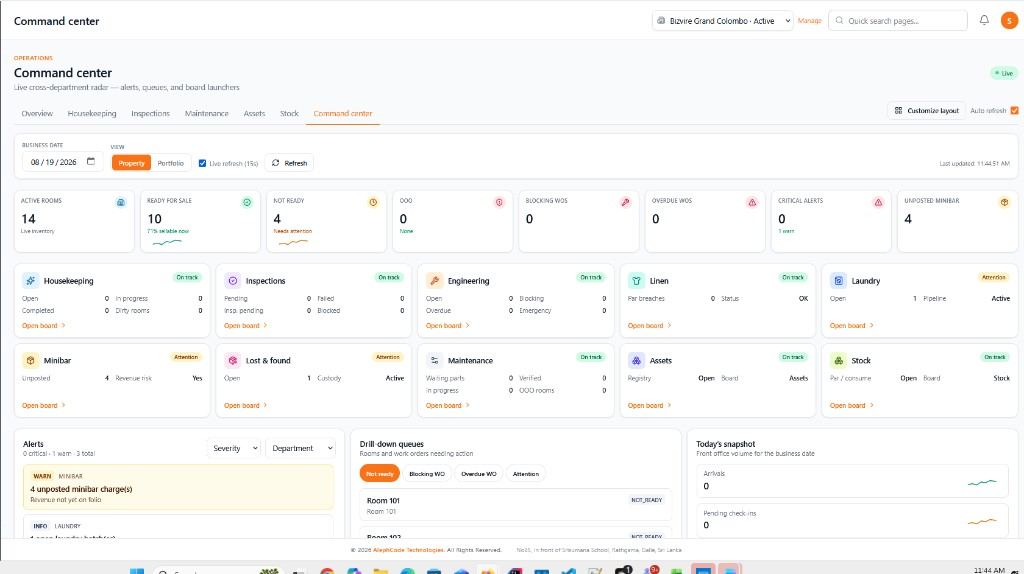
Task: Open the notifications bell
Action: point(984,20)
